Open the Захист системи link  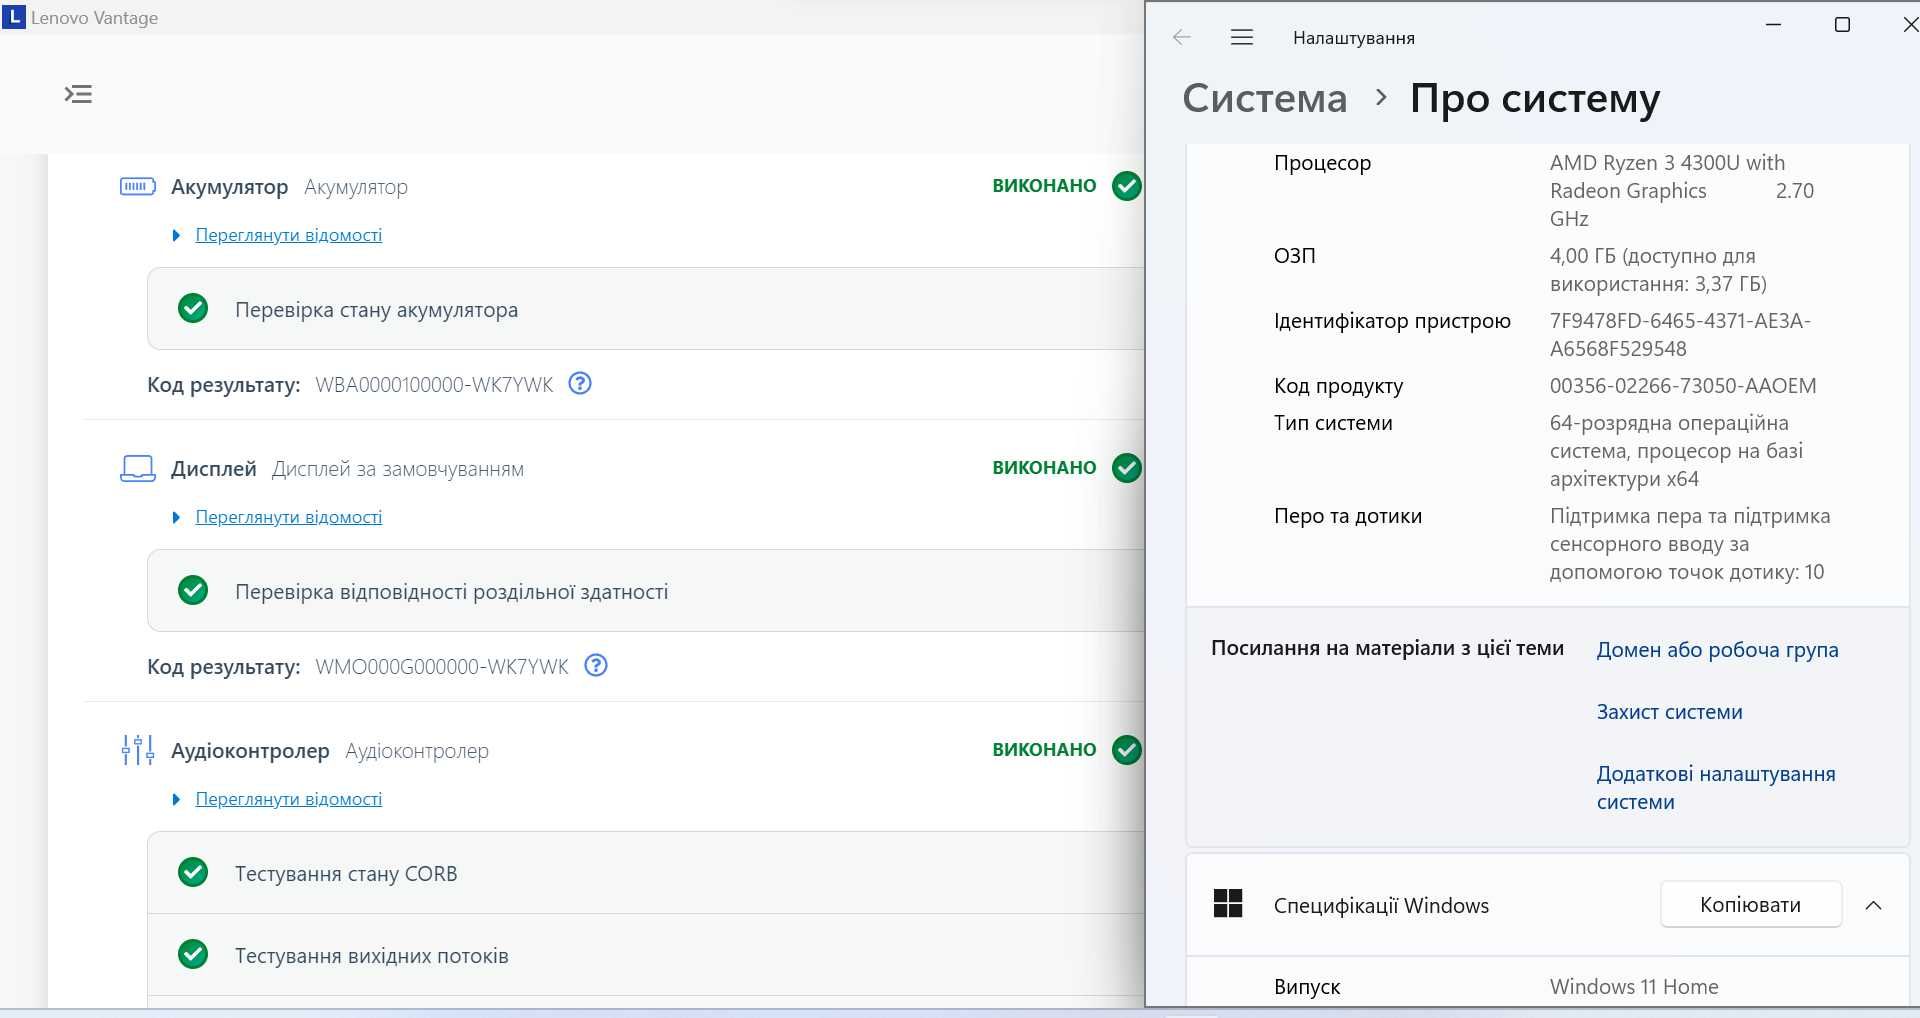(x=1669, y=712)
